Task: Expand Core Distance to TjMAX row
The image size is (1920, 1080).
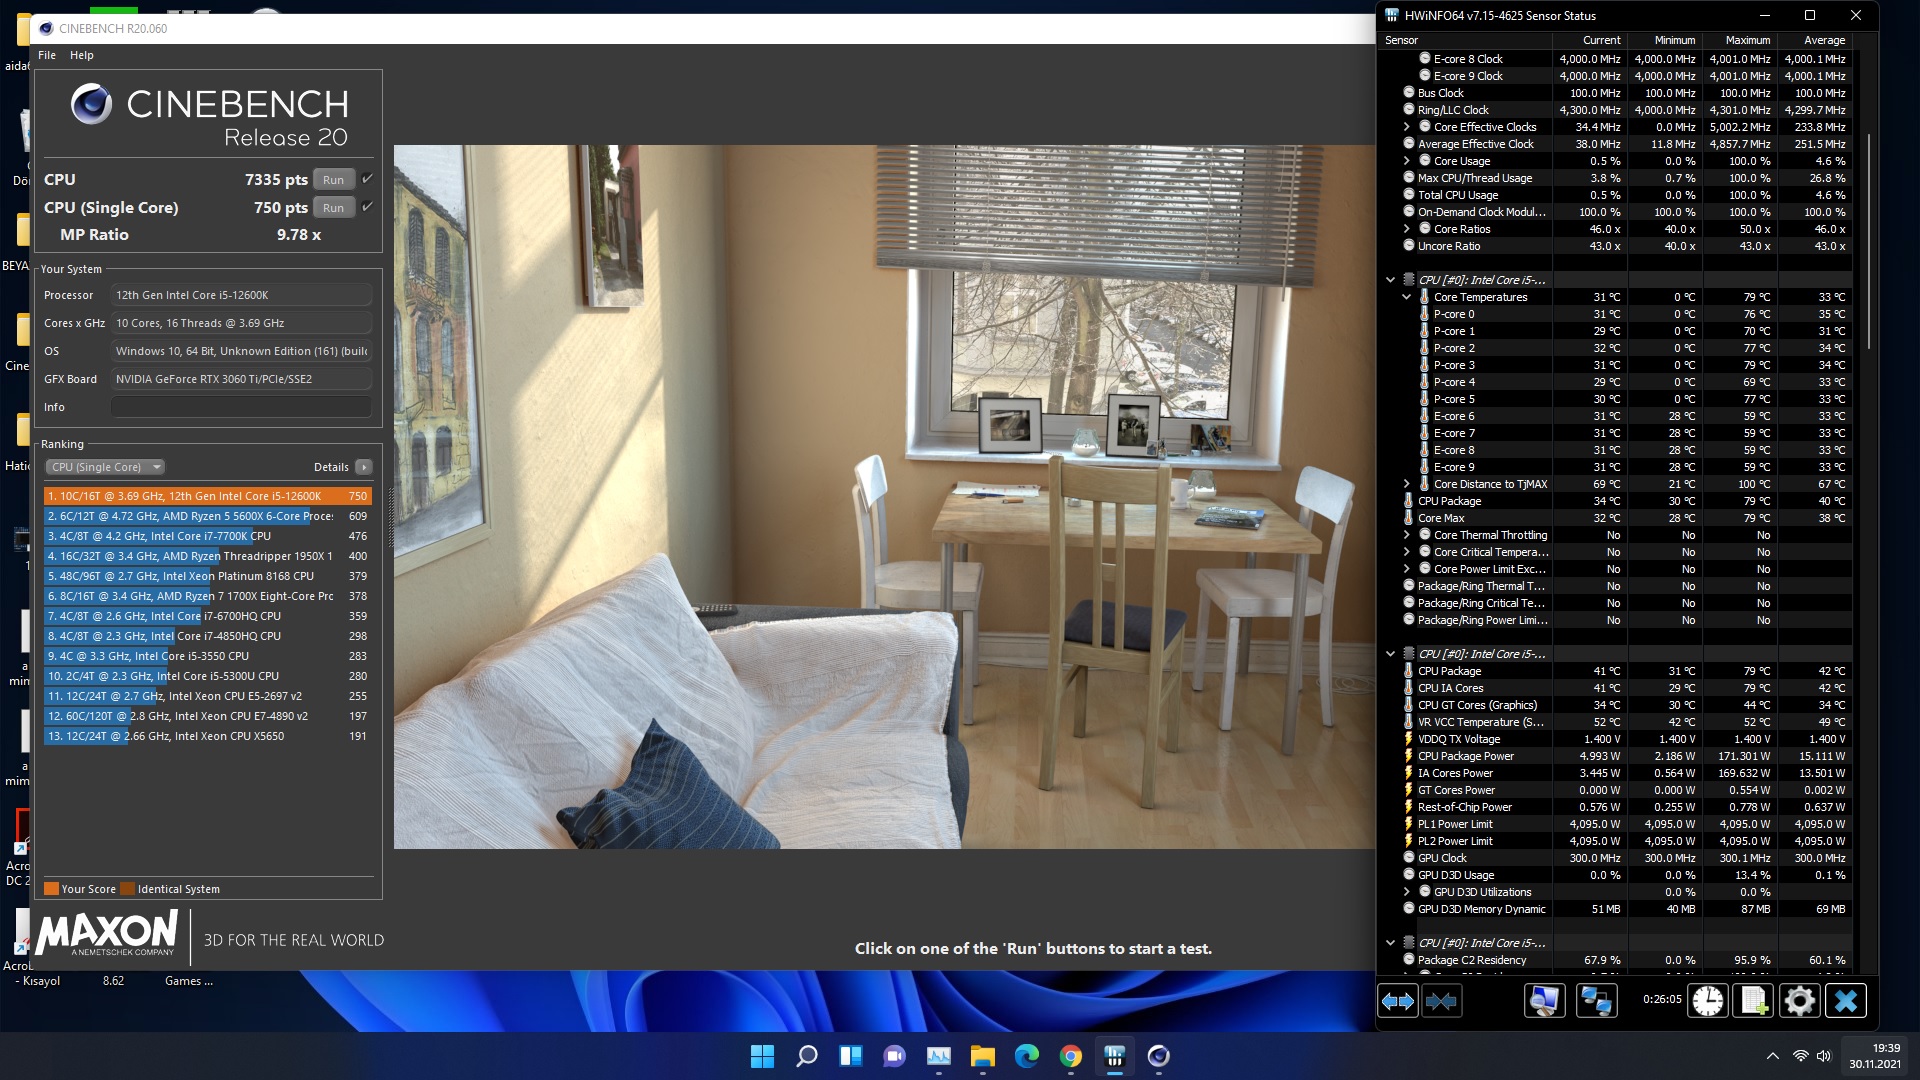Action: pos(1407,484)
